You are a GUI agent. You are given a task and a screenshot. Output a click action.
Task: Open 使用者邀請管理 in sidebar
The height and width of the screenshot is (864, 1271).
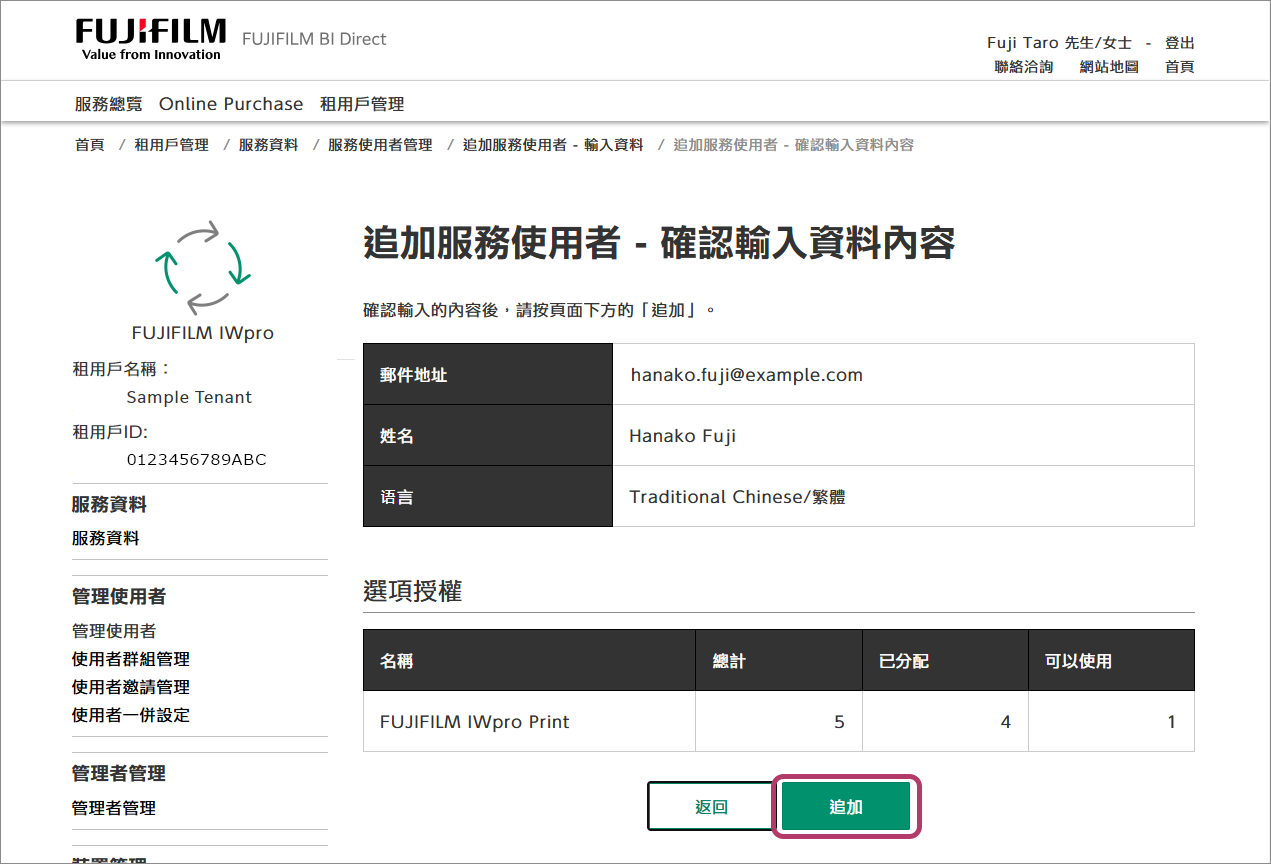[131, 687]
